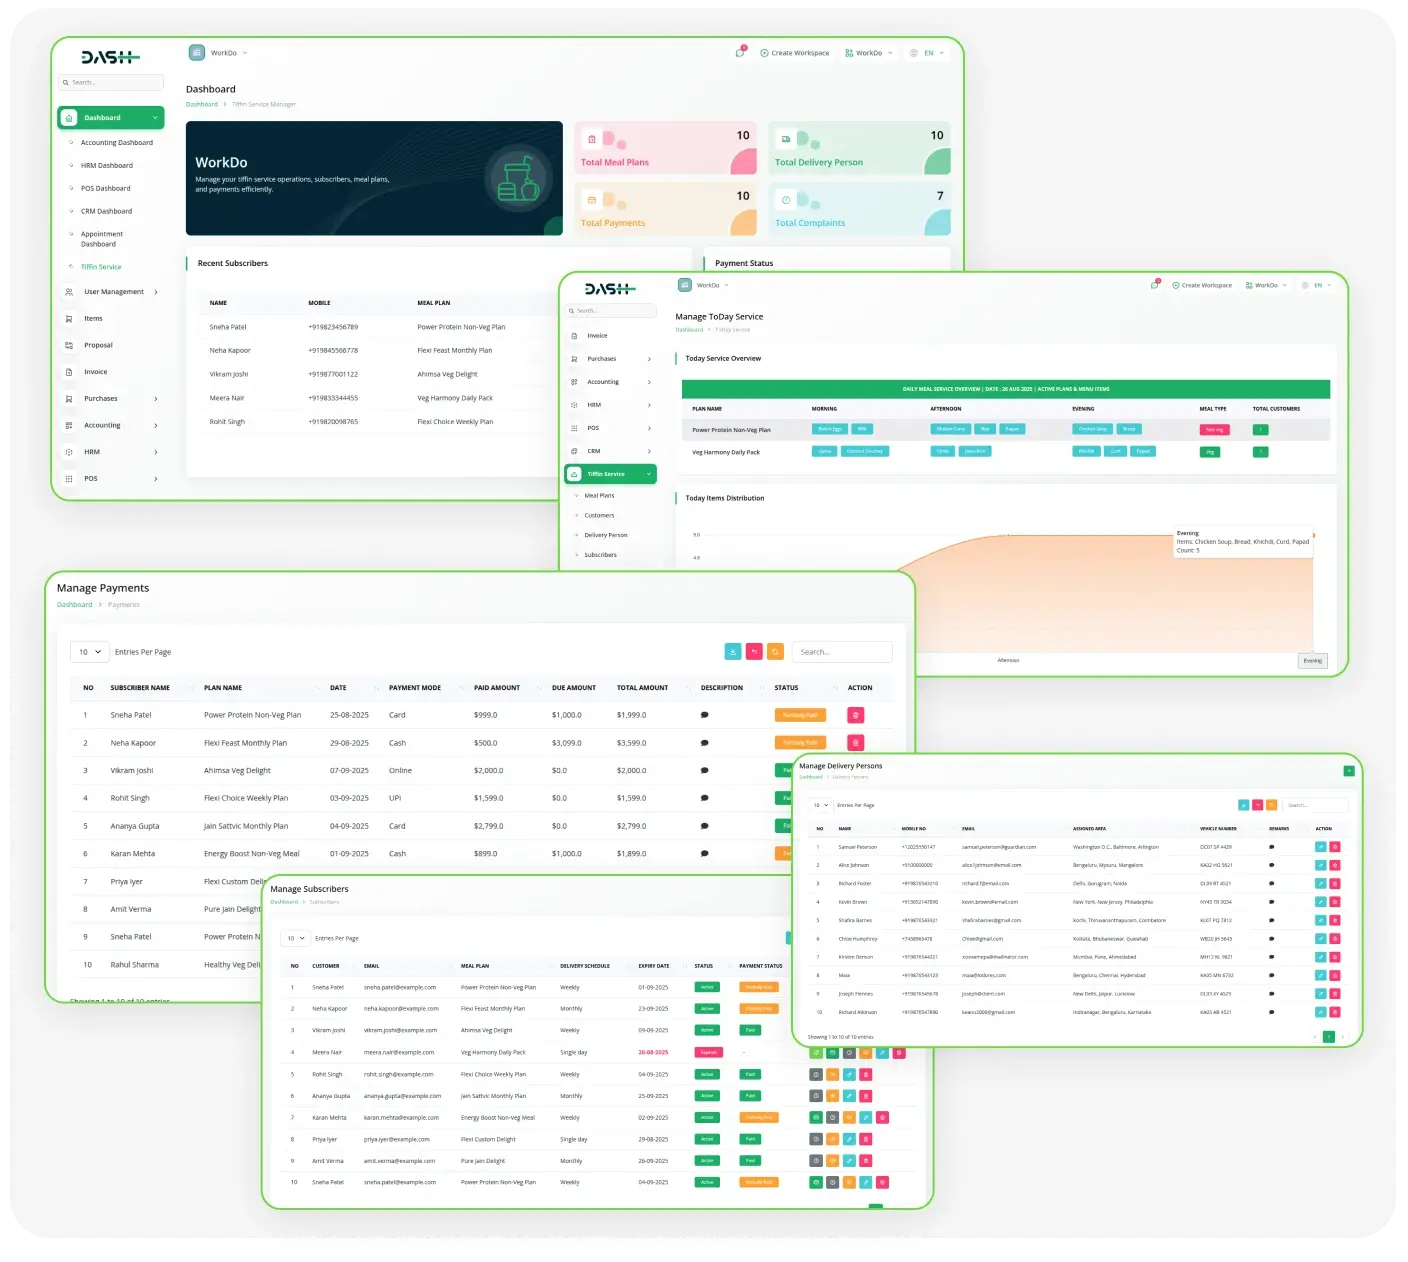
Task: Delete Sneha Patel's payment row
Action: click(855, 715)
